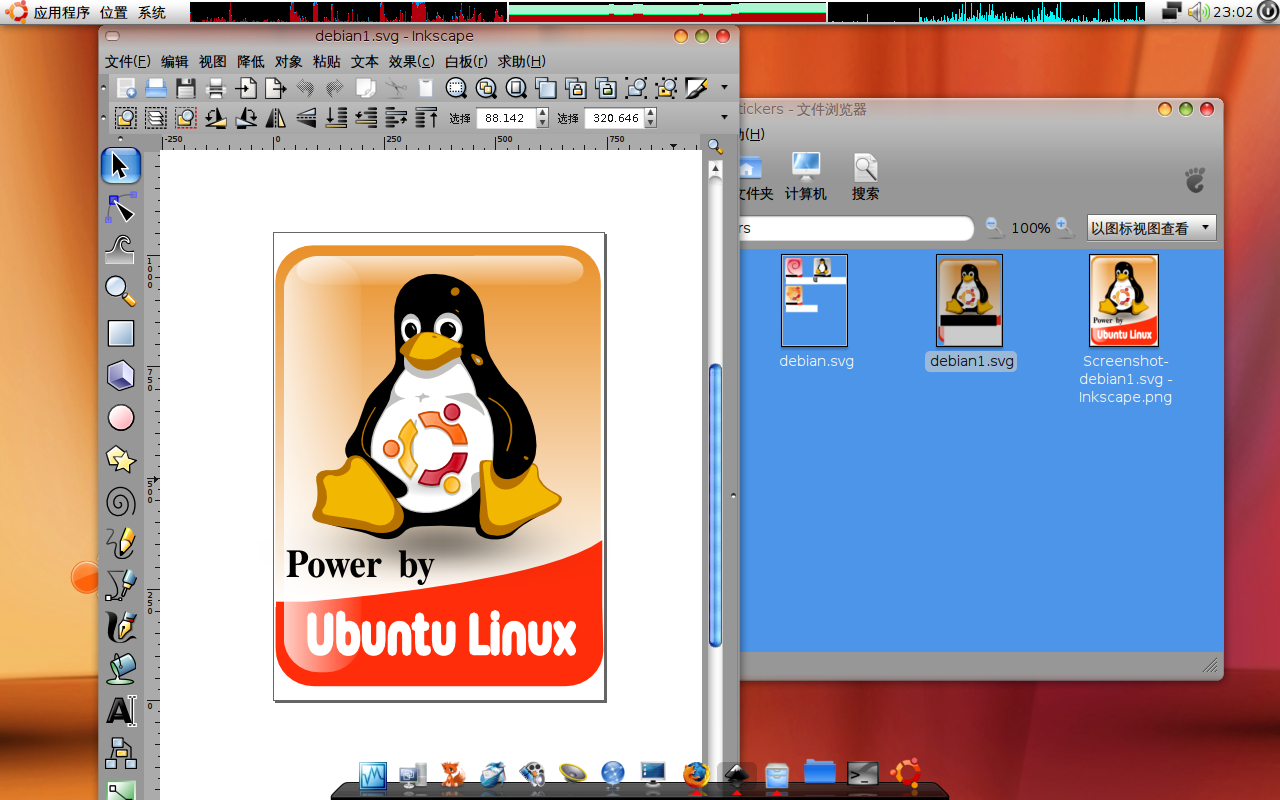Select the Node edit tool
The height and width of the screenshot is (800, 1280).
click(x=121, y=208)
